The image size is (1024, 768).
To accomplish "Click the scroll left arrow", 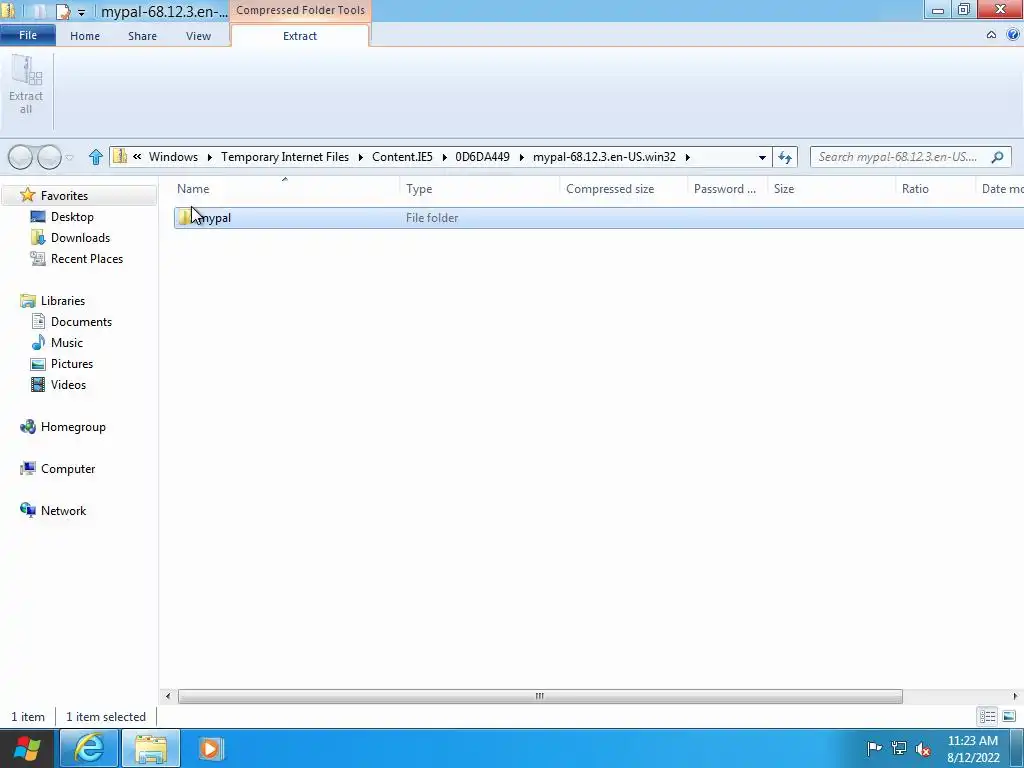I will click(x=168, y=696).
